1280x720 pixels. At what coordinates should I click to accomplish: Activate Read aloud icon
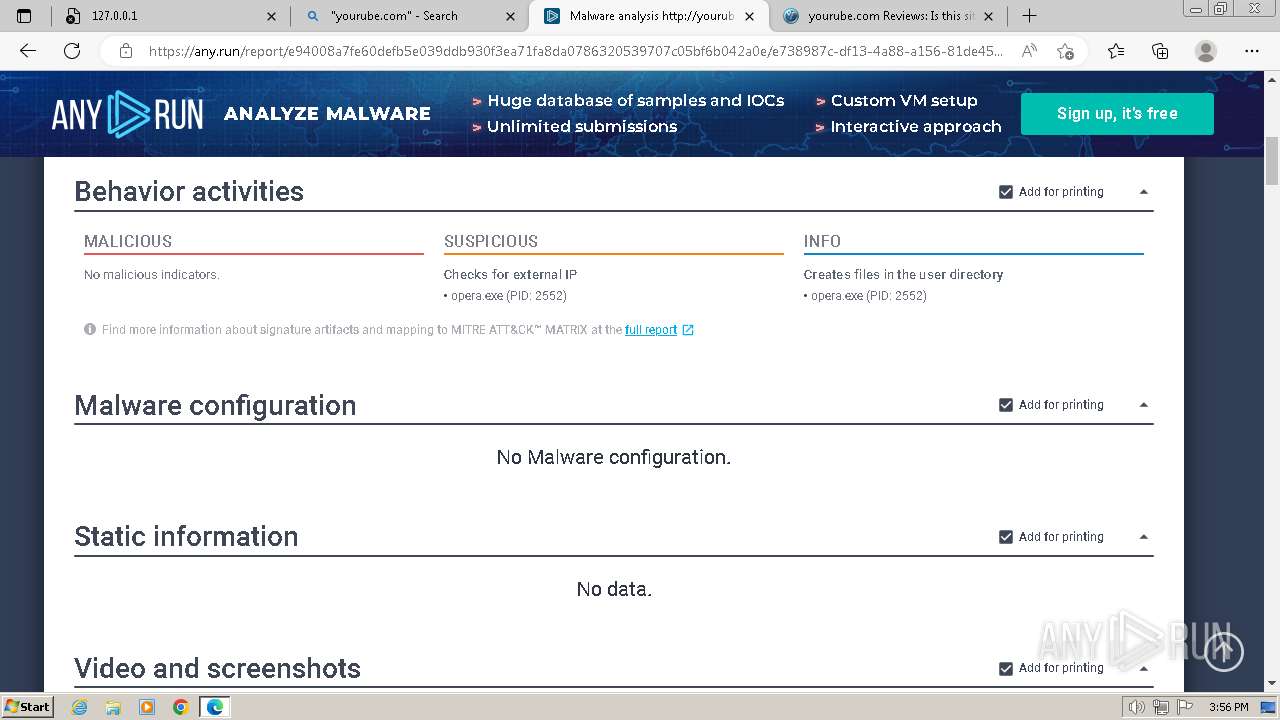point(1029,51)
